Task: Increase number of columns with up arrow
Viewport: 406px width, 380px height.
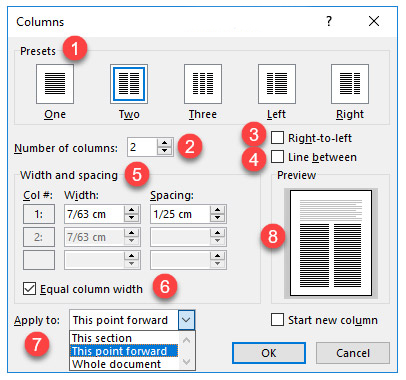Action: (x=164, y=143)
